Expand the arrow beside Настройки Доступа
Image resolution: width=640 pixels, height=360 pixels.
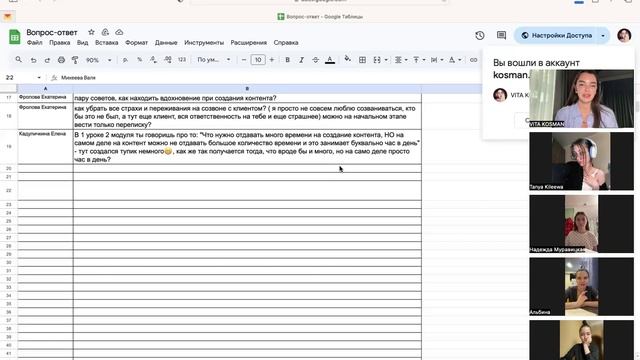pyautogui.click(x=603, y=36)
